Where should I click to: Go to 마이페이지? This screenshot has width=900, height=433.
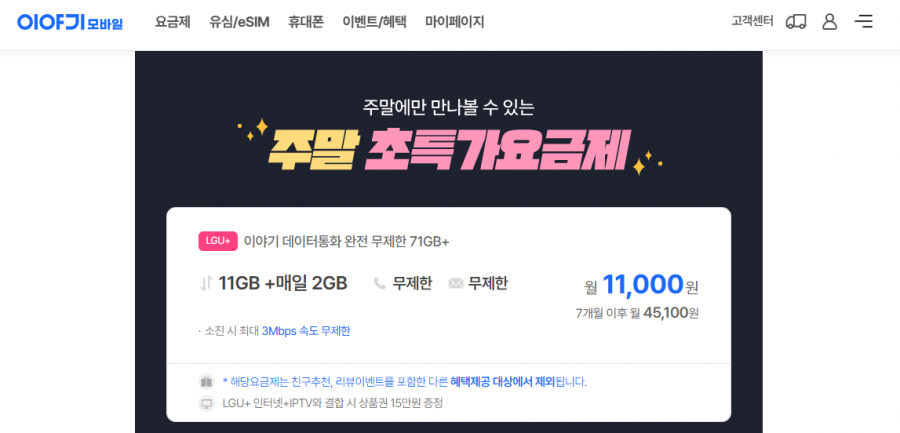pyautogui.click(x=455, y=22)
